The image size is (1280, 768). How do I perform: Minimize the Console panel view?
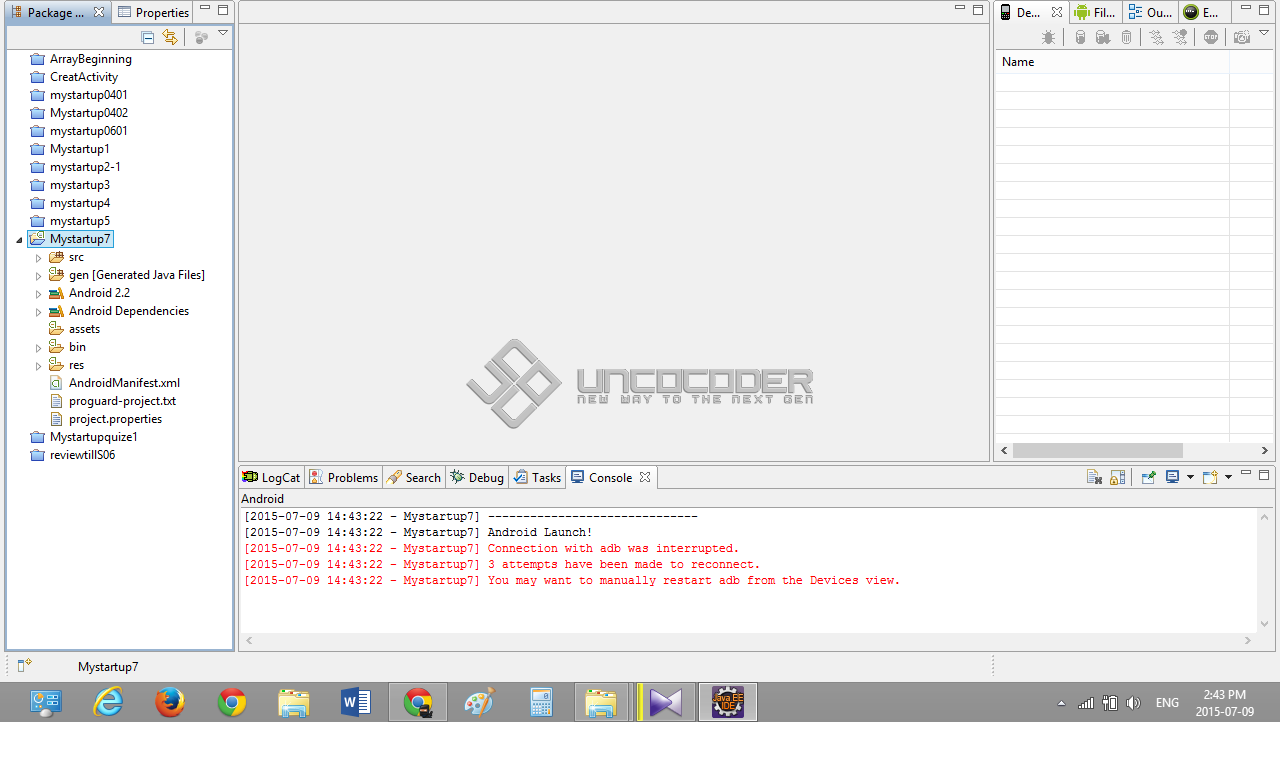tap(1246, 474)
